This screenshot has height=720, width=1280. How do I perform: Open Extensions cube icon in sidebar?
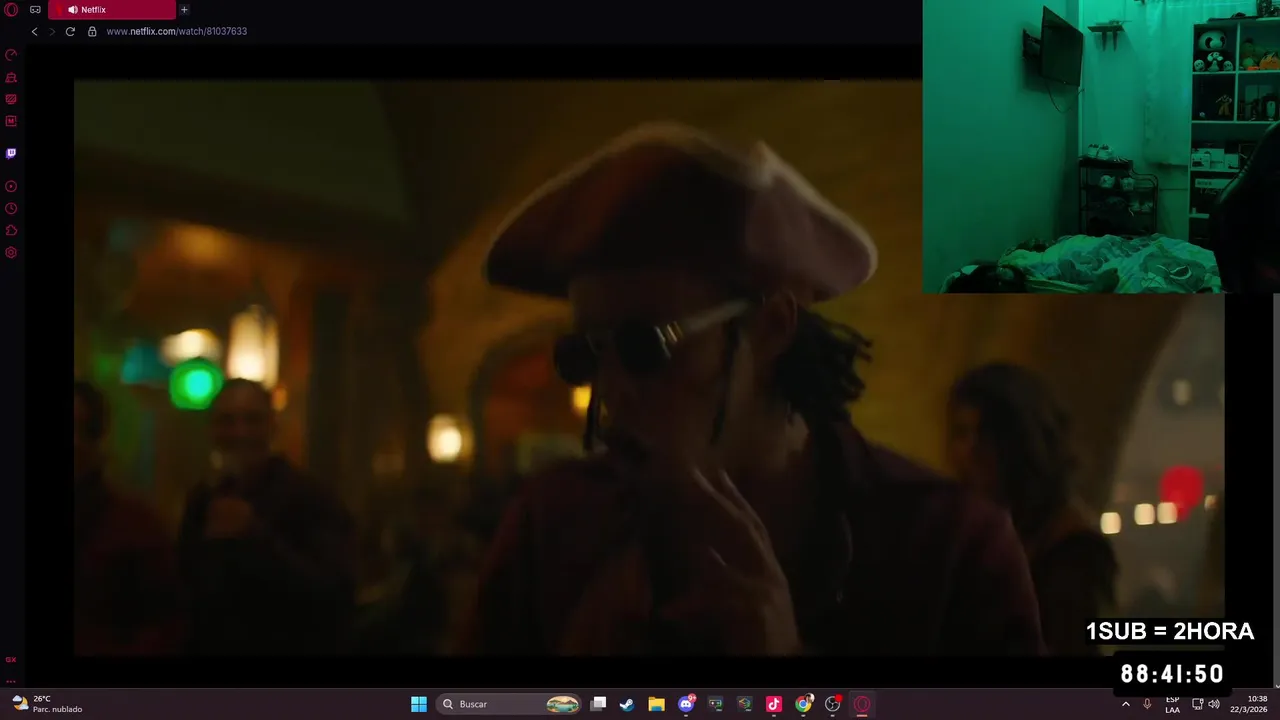[x=11, y=230]
